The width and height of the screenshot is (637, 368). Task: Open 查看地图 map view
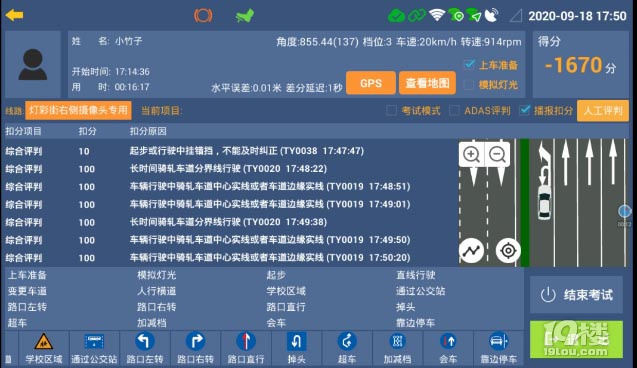pyautogui.click(x=427, y=83)
